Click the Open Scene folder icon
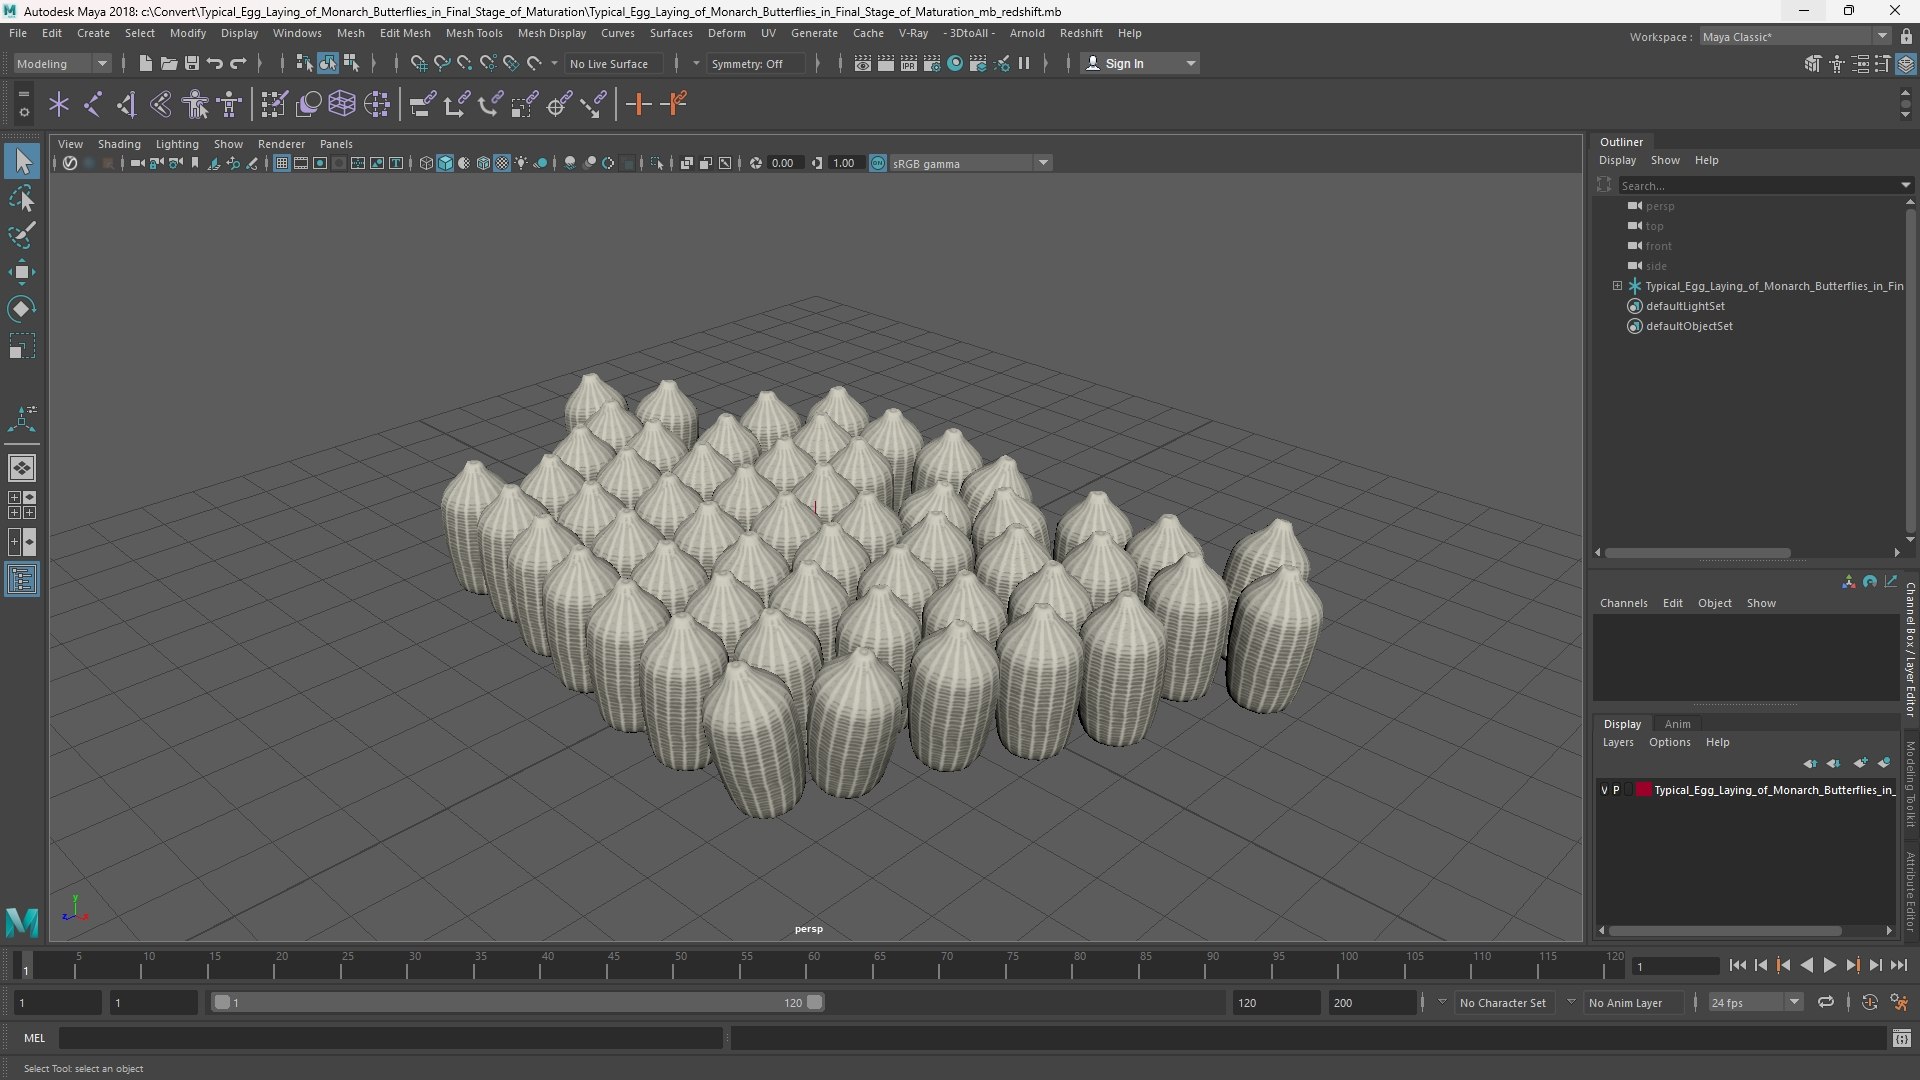The image size is (1920, 1080). pyautogui.click(x=168, y=63)
